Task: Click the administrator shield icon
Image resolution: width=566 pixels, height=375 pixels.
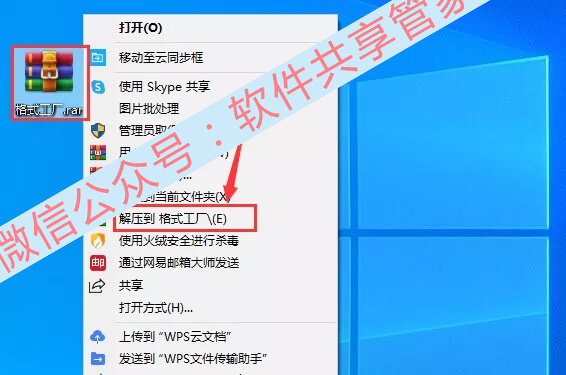Action: 98,130
